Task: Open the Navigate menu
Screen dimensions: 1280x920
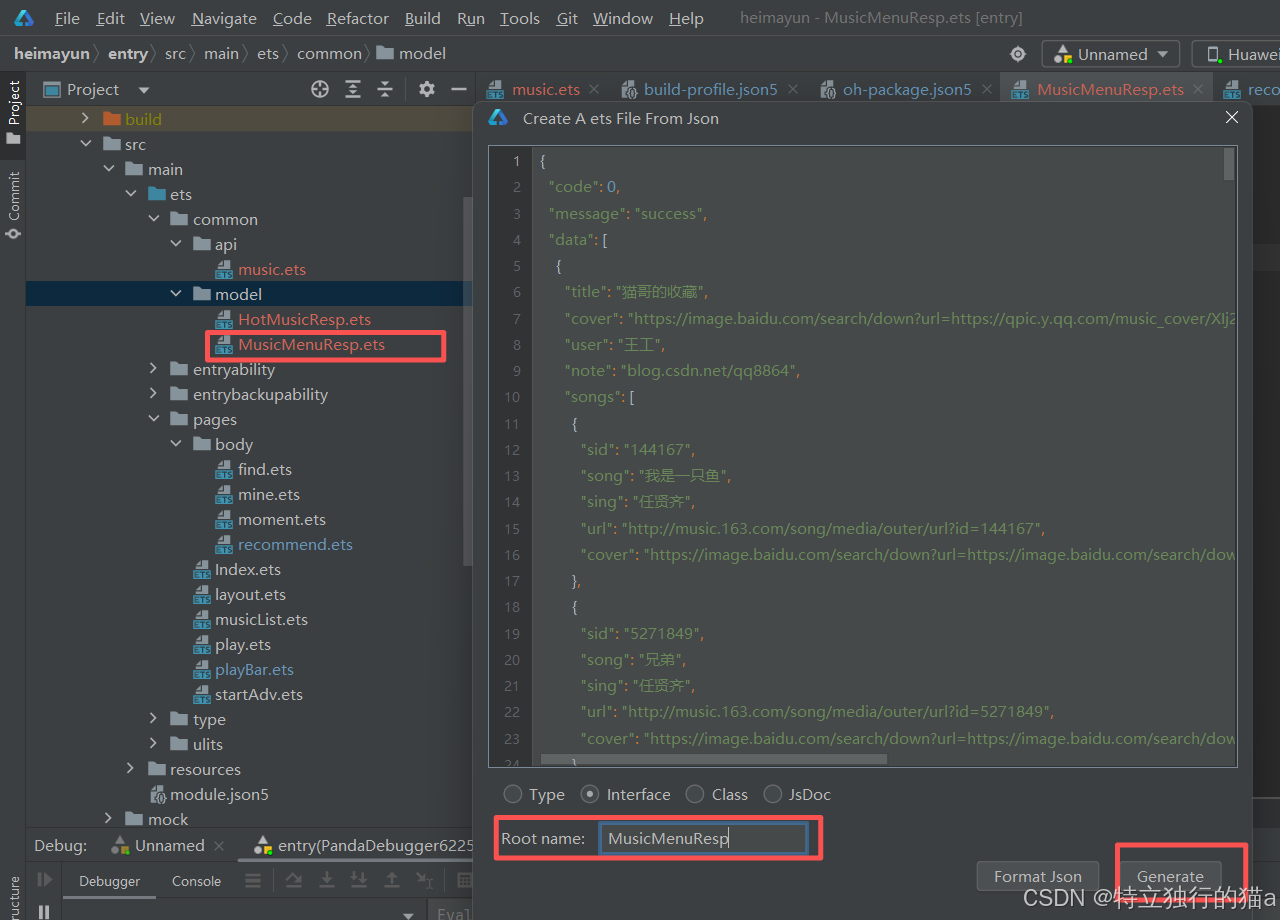Action: point(224,18)
